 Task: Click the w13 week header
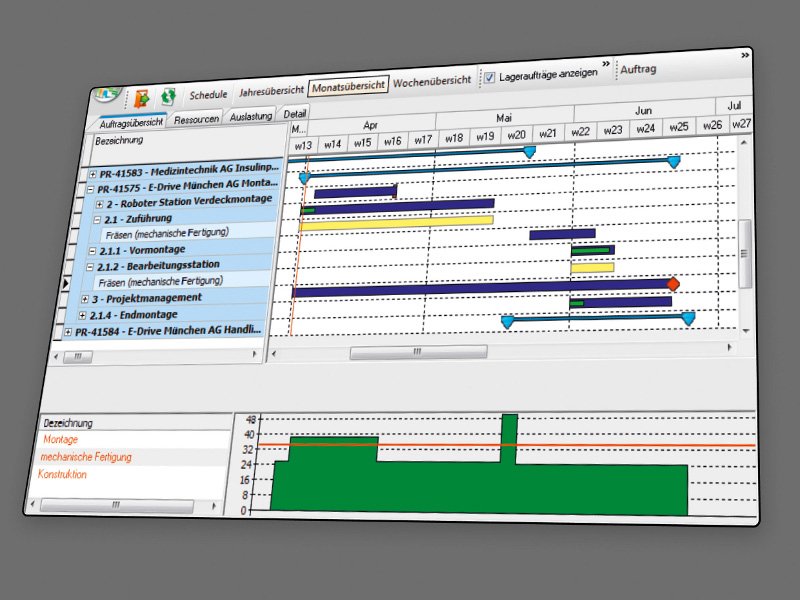point(303,145)
